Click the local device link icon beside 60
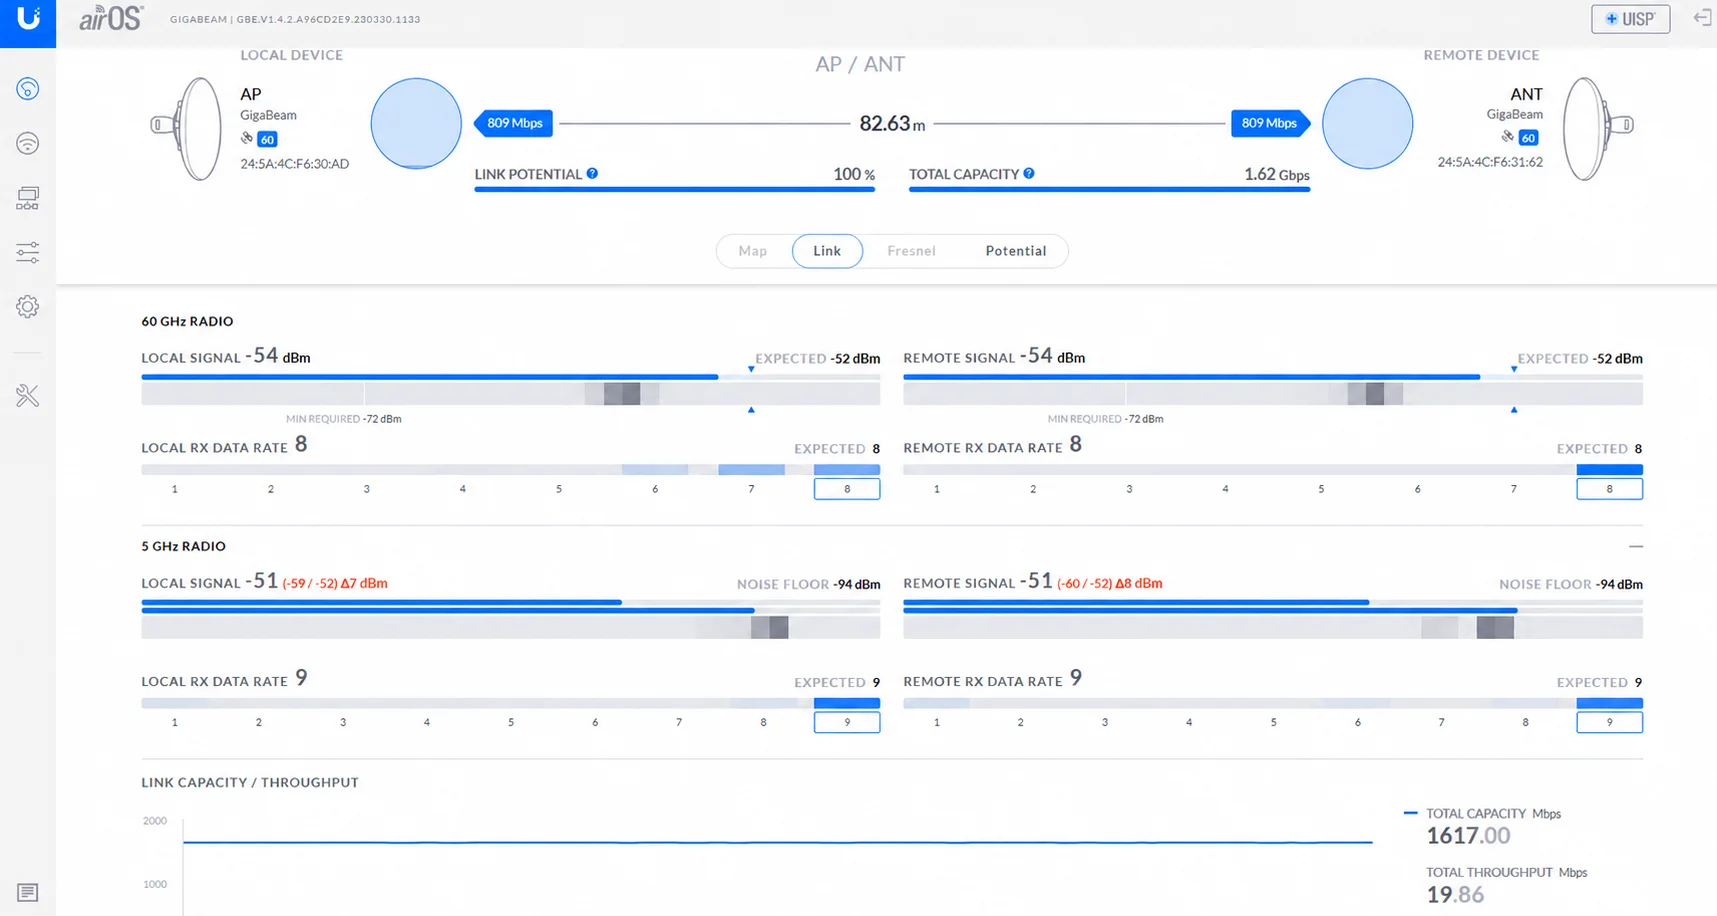 coord(246,138)
